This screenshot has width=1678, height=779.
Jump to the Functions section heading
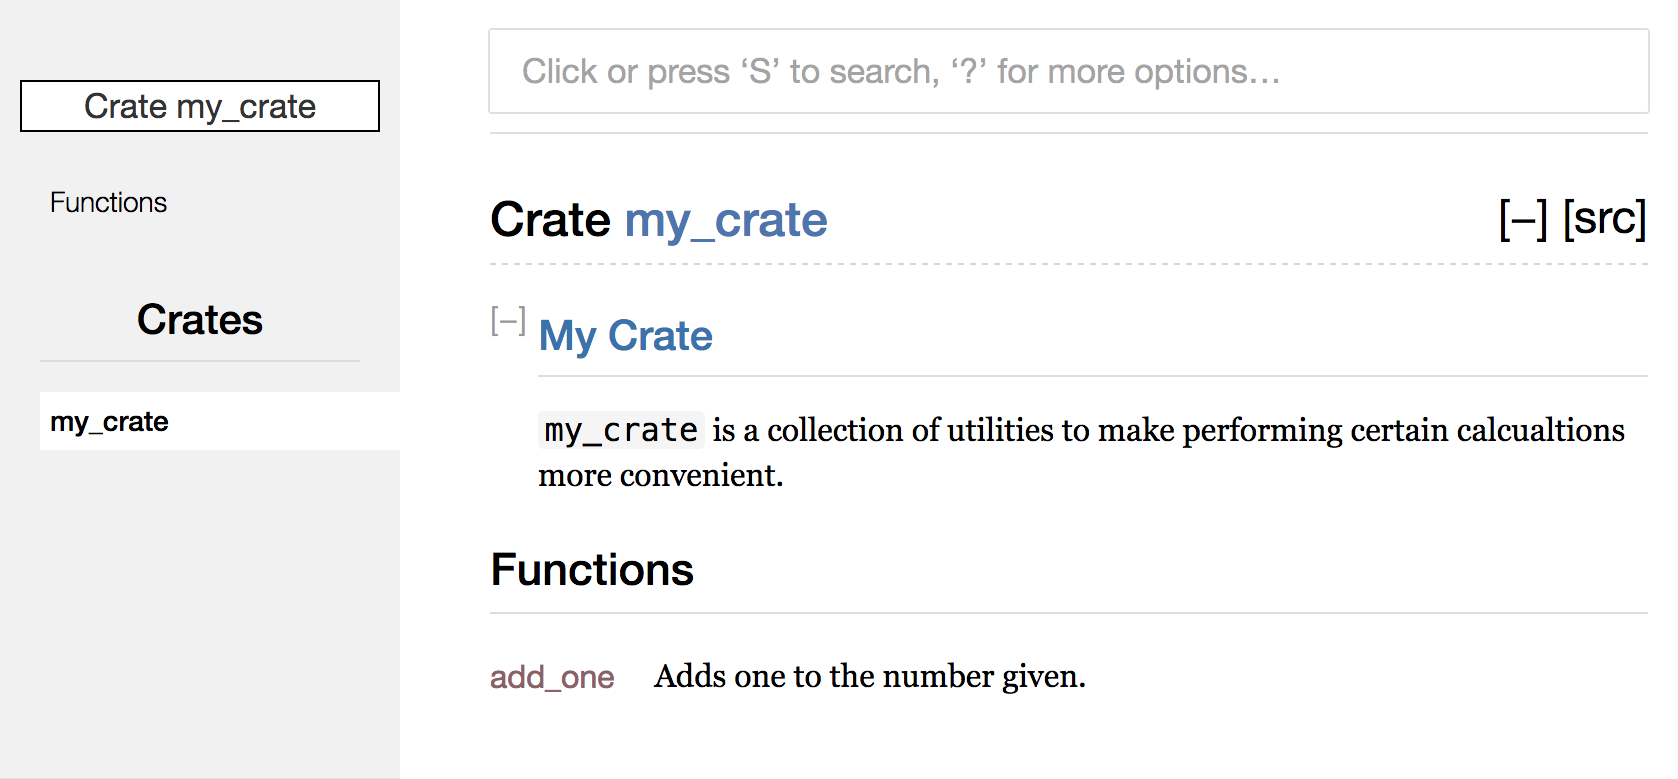pos(591,570)
